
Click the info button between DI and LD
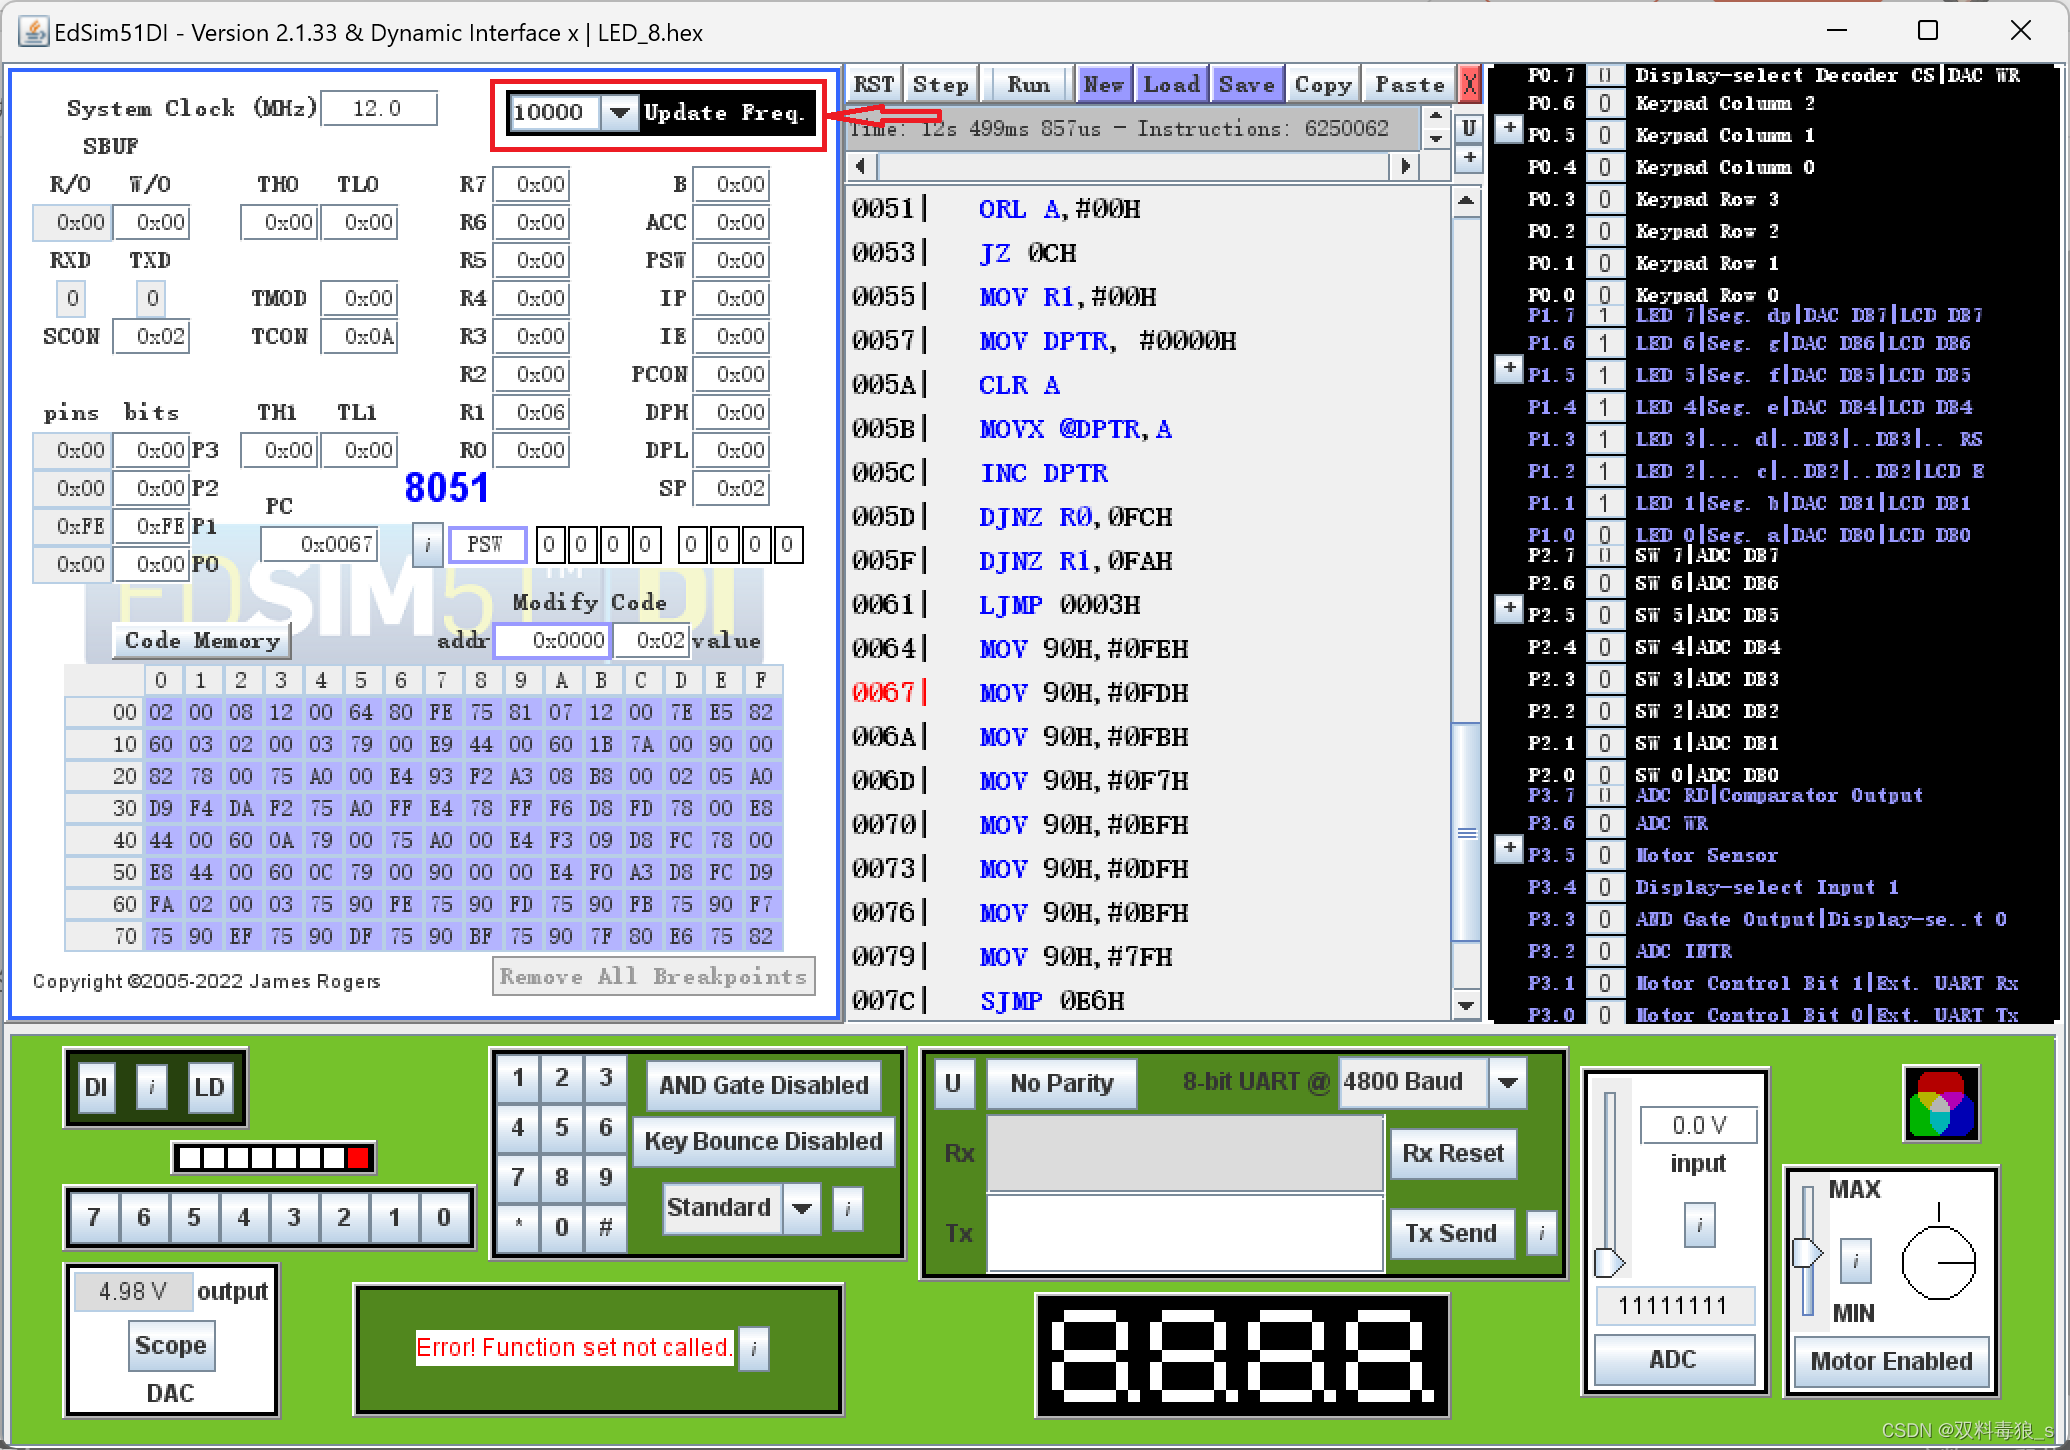(x=152, y=1087)
